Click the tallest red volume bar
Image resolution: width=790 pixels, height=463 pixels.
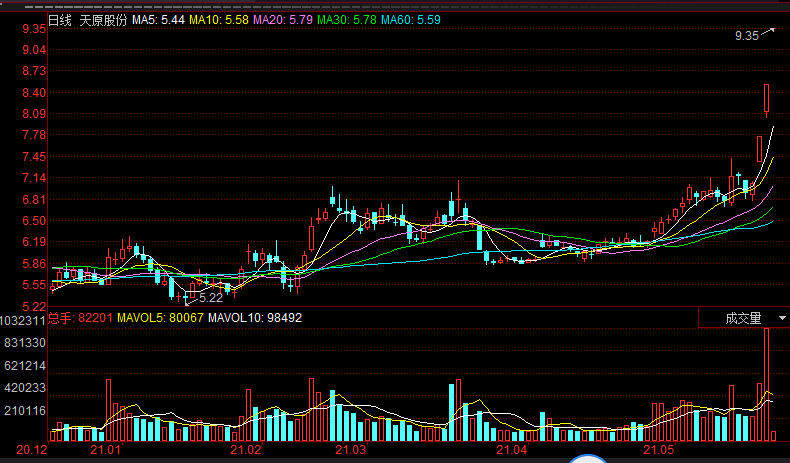[x=767, y=383]
